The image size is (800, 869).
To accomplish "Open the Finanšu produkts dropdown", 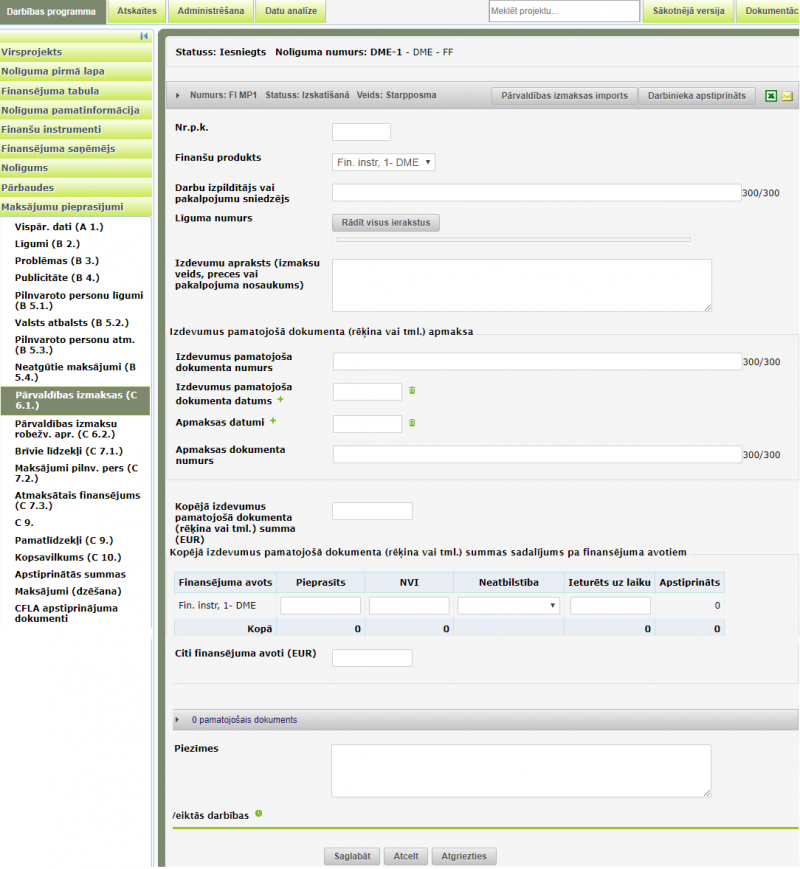I will point(384,162).
